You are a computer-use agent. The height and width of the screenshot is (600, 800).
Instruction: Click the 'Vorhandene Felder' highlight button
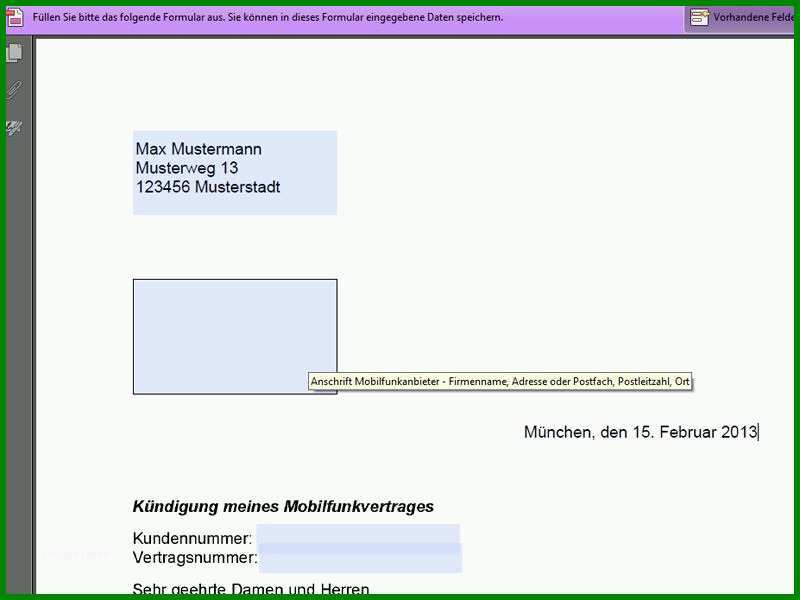point(741,17)
